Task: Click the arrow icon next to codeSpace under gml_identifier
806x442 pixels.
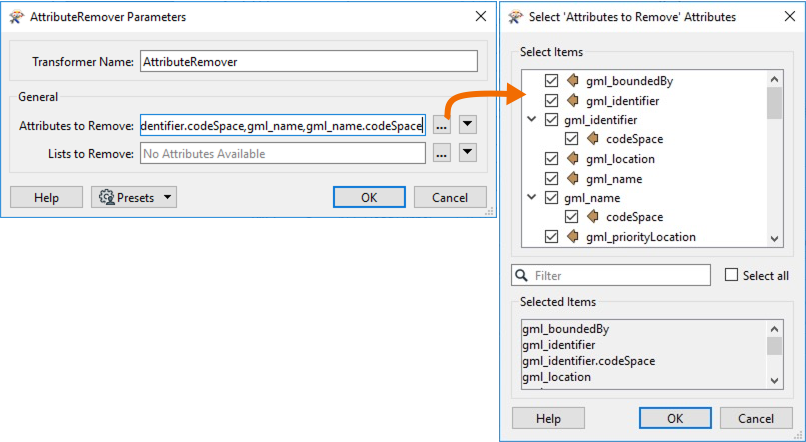Action: [x=593, y=139]
